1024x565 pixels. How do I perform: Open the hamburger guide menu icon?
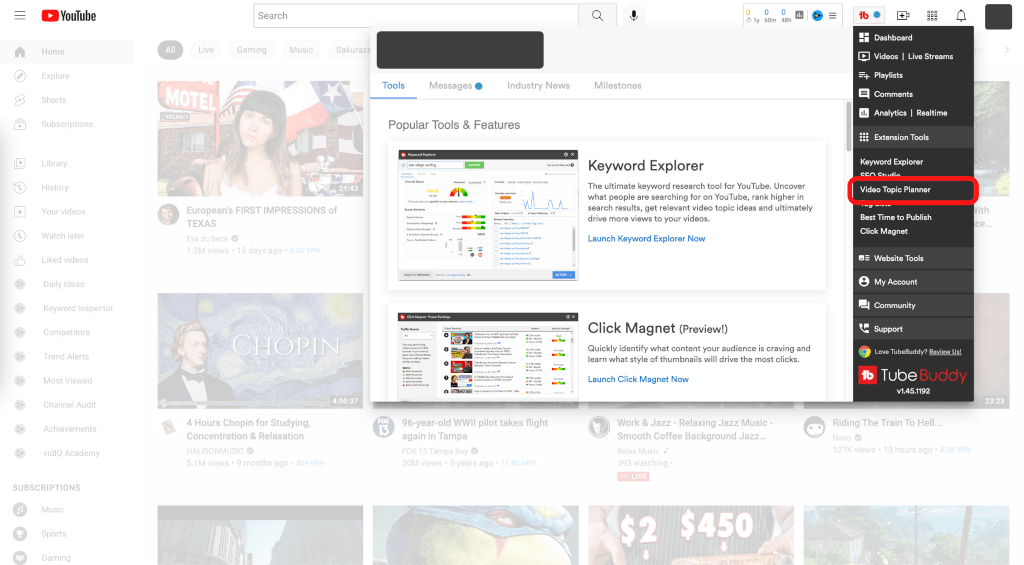pyautogui.click(x=20, y=16)
